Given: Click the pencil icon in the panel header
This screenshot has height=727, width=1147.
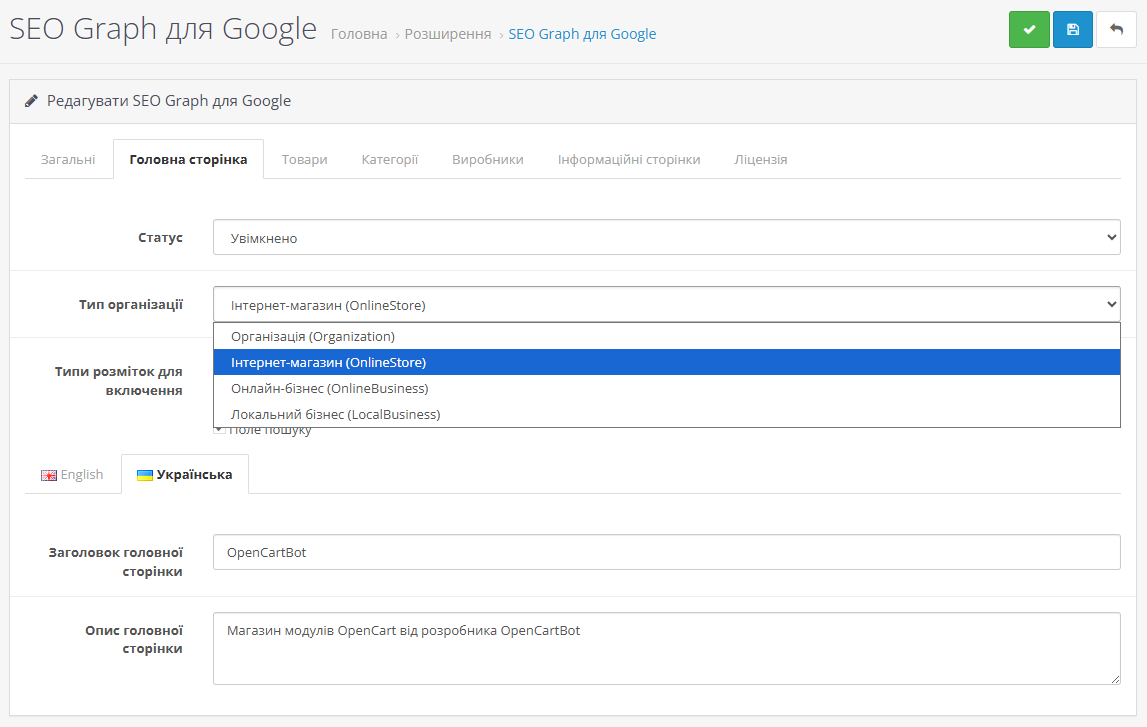Looking at the screenshot, I should pos(32,101).
